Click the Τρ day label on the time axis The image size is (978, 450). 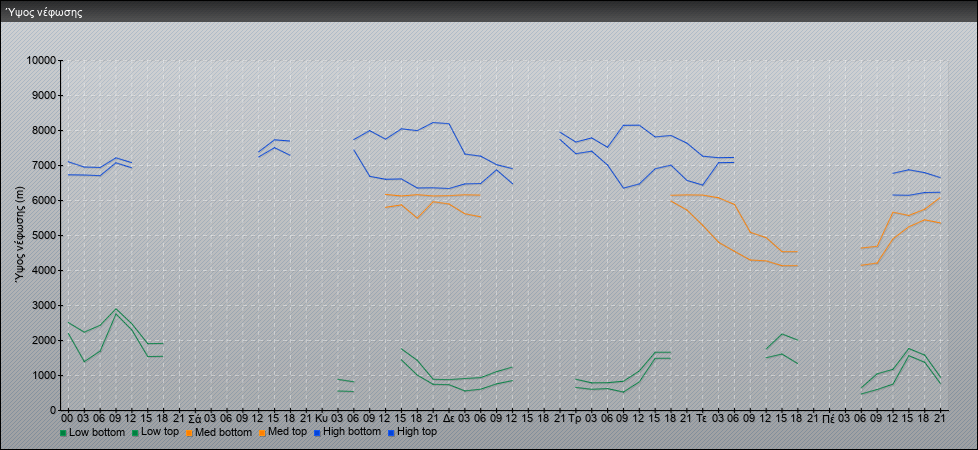click(x=575, y=418)
